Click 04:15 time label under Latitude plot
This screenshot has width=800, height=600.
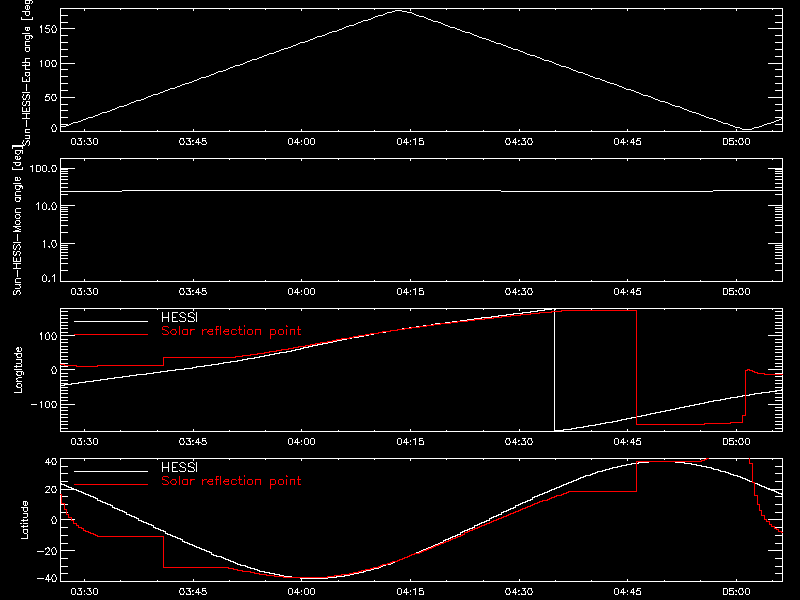[410, 591]
